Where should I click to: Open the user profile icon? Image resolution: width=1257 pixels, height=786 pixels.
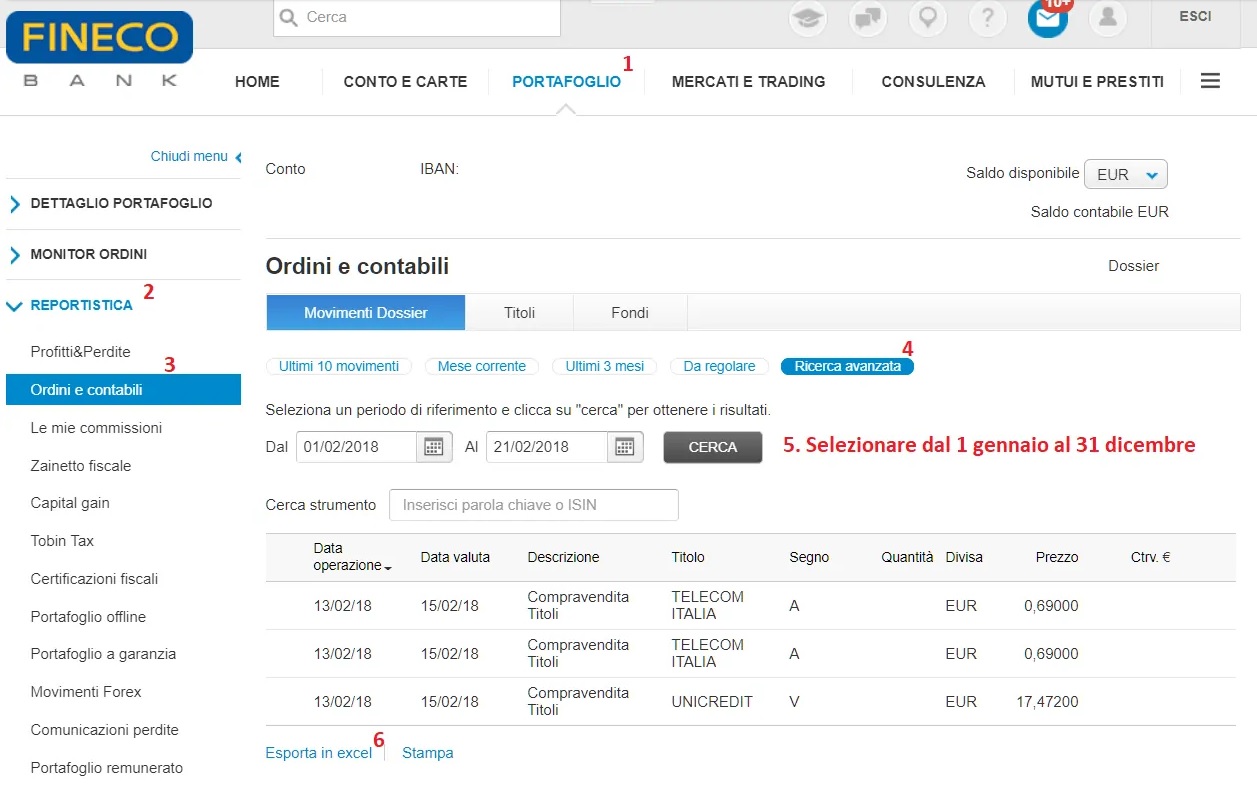coord(1107,19)
